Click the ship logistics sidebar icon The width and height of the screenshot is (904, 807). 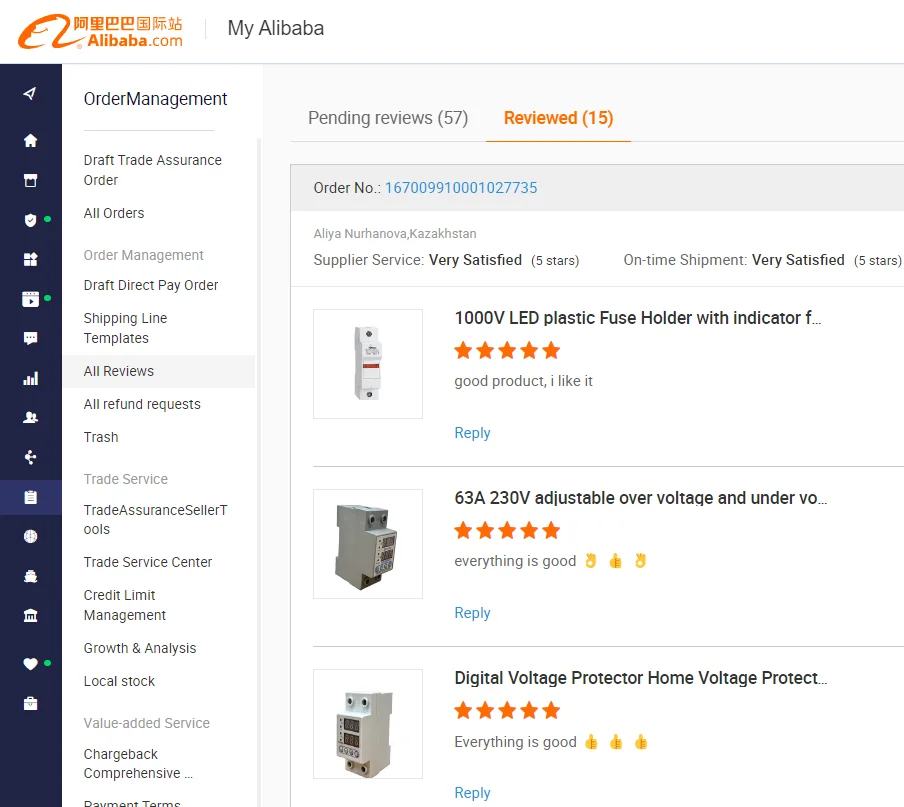coord(30,576)
